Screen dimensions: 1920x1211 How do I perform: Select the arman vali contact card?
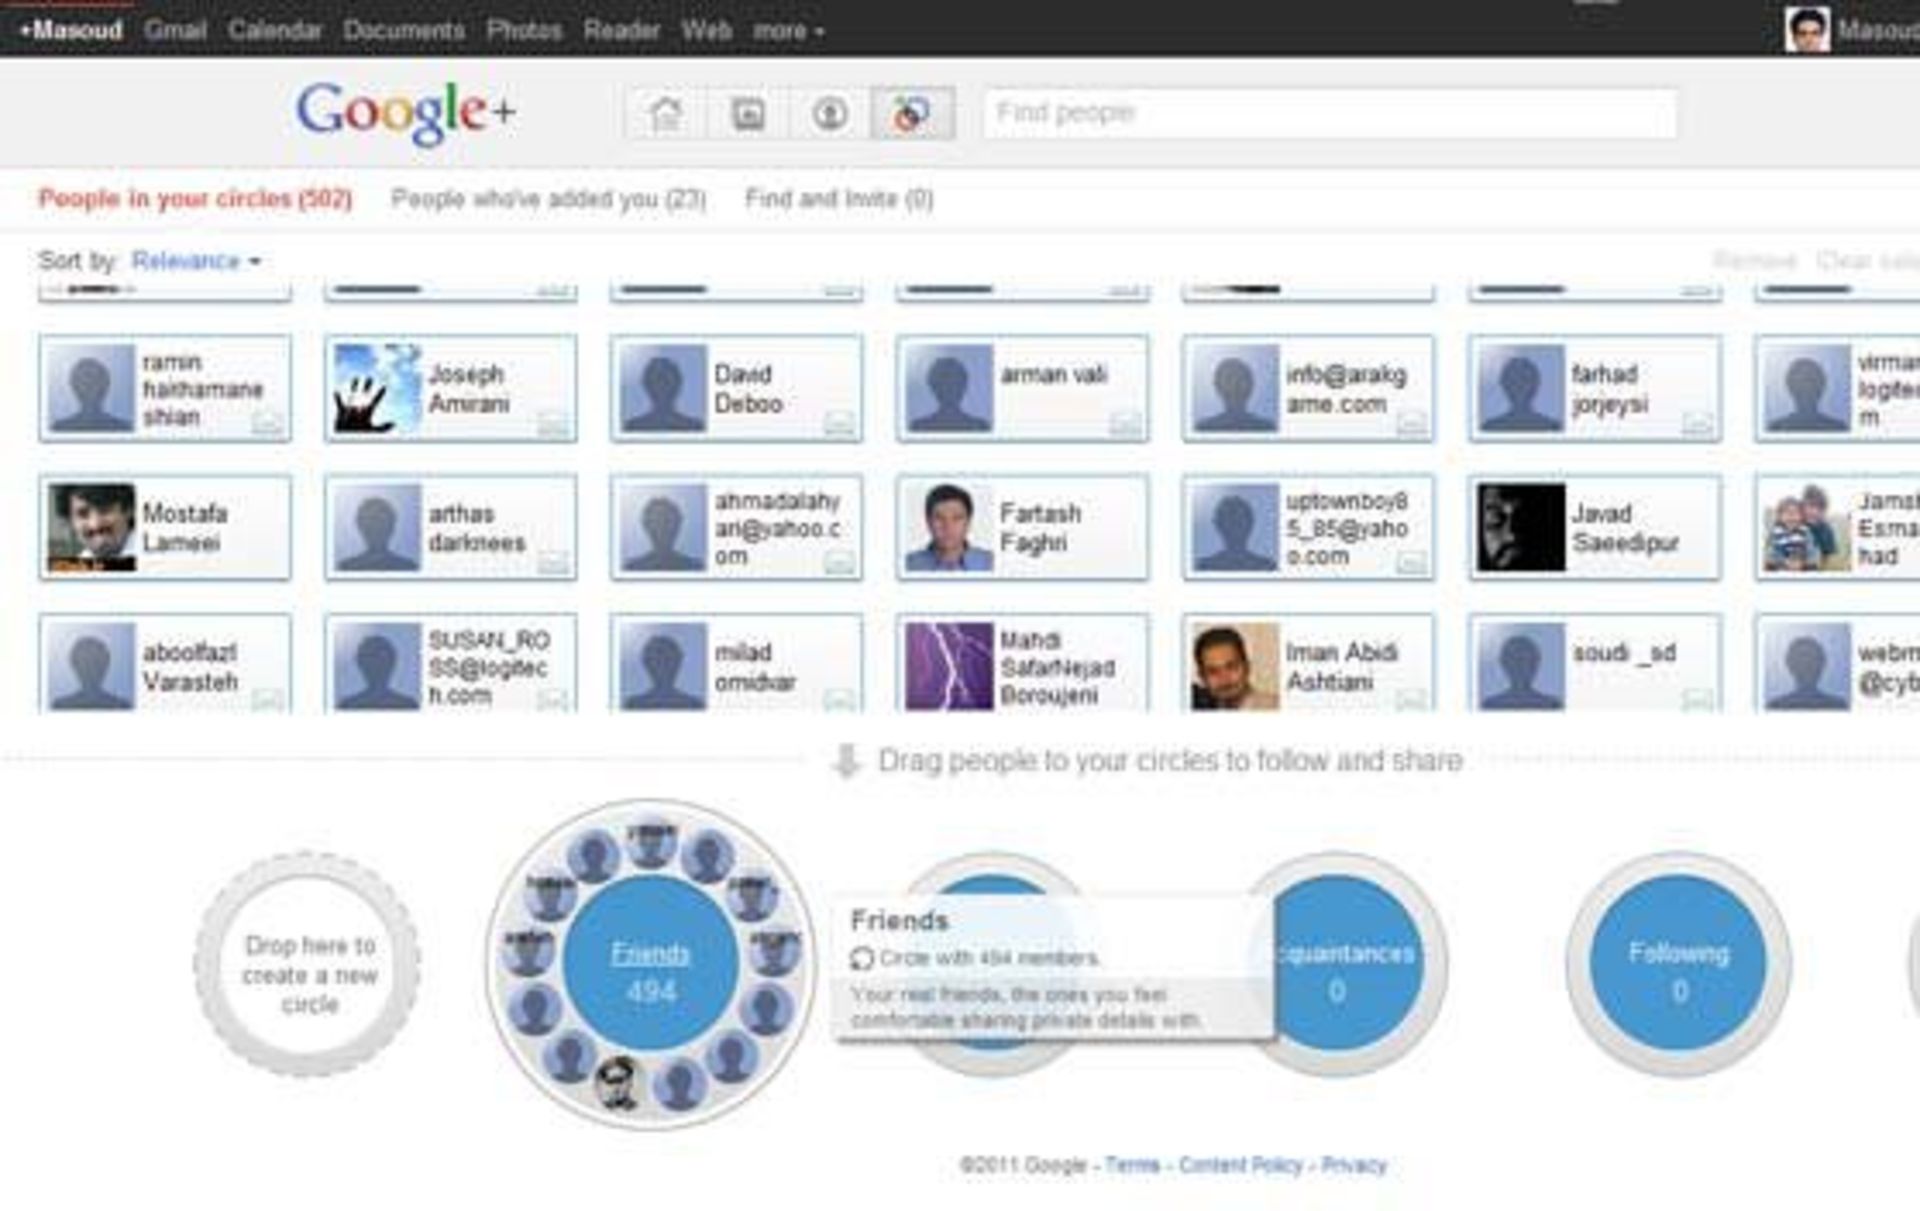point(1022,388)
